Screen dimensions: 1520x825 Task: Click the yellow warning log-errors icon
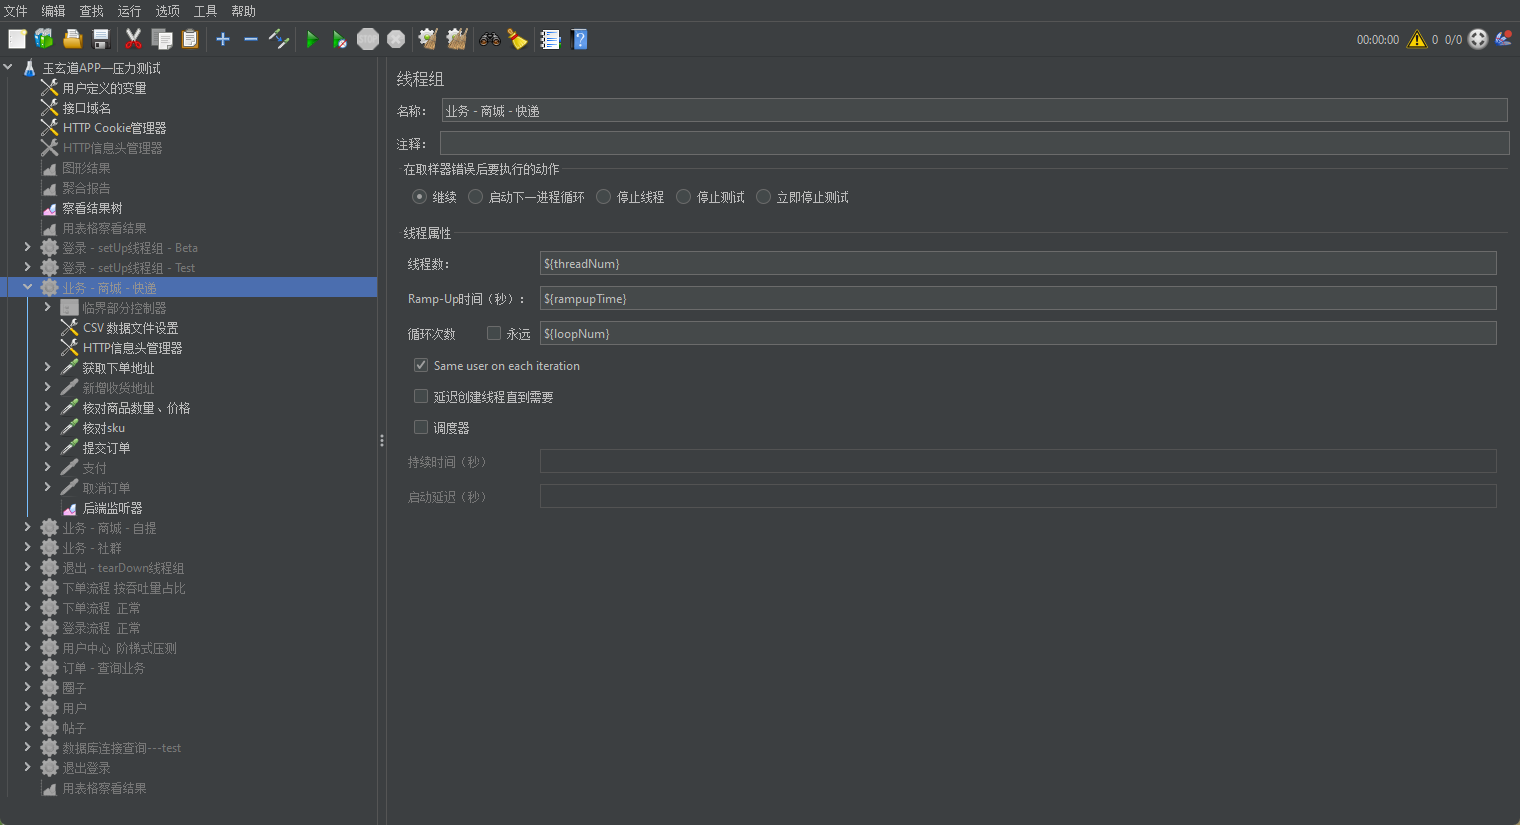[x=1417, y=39]
